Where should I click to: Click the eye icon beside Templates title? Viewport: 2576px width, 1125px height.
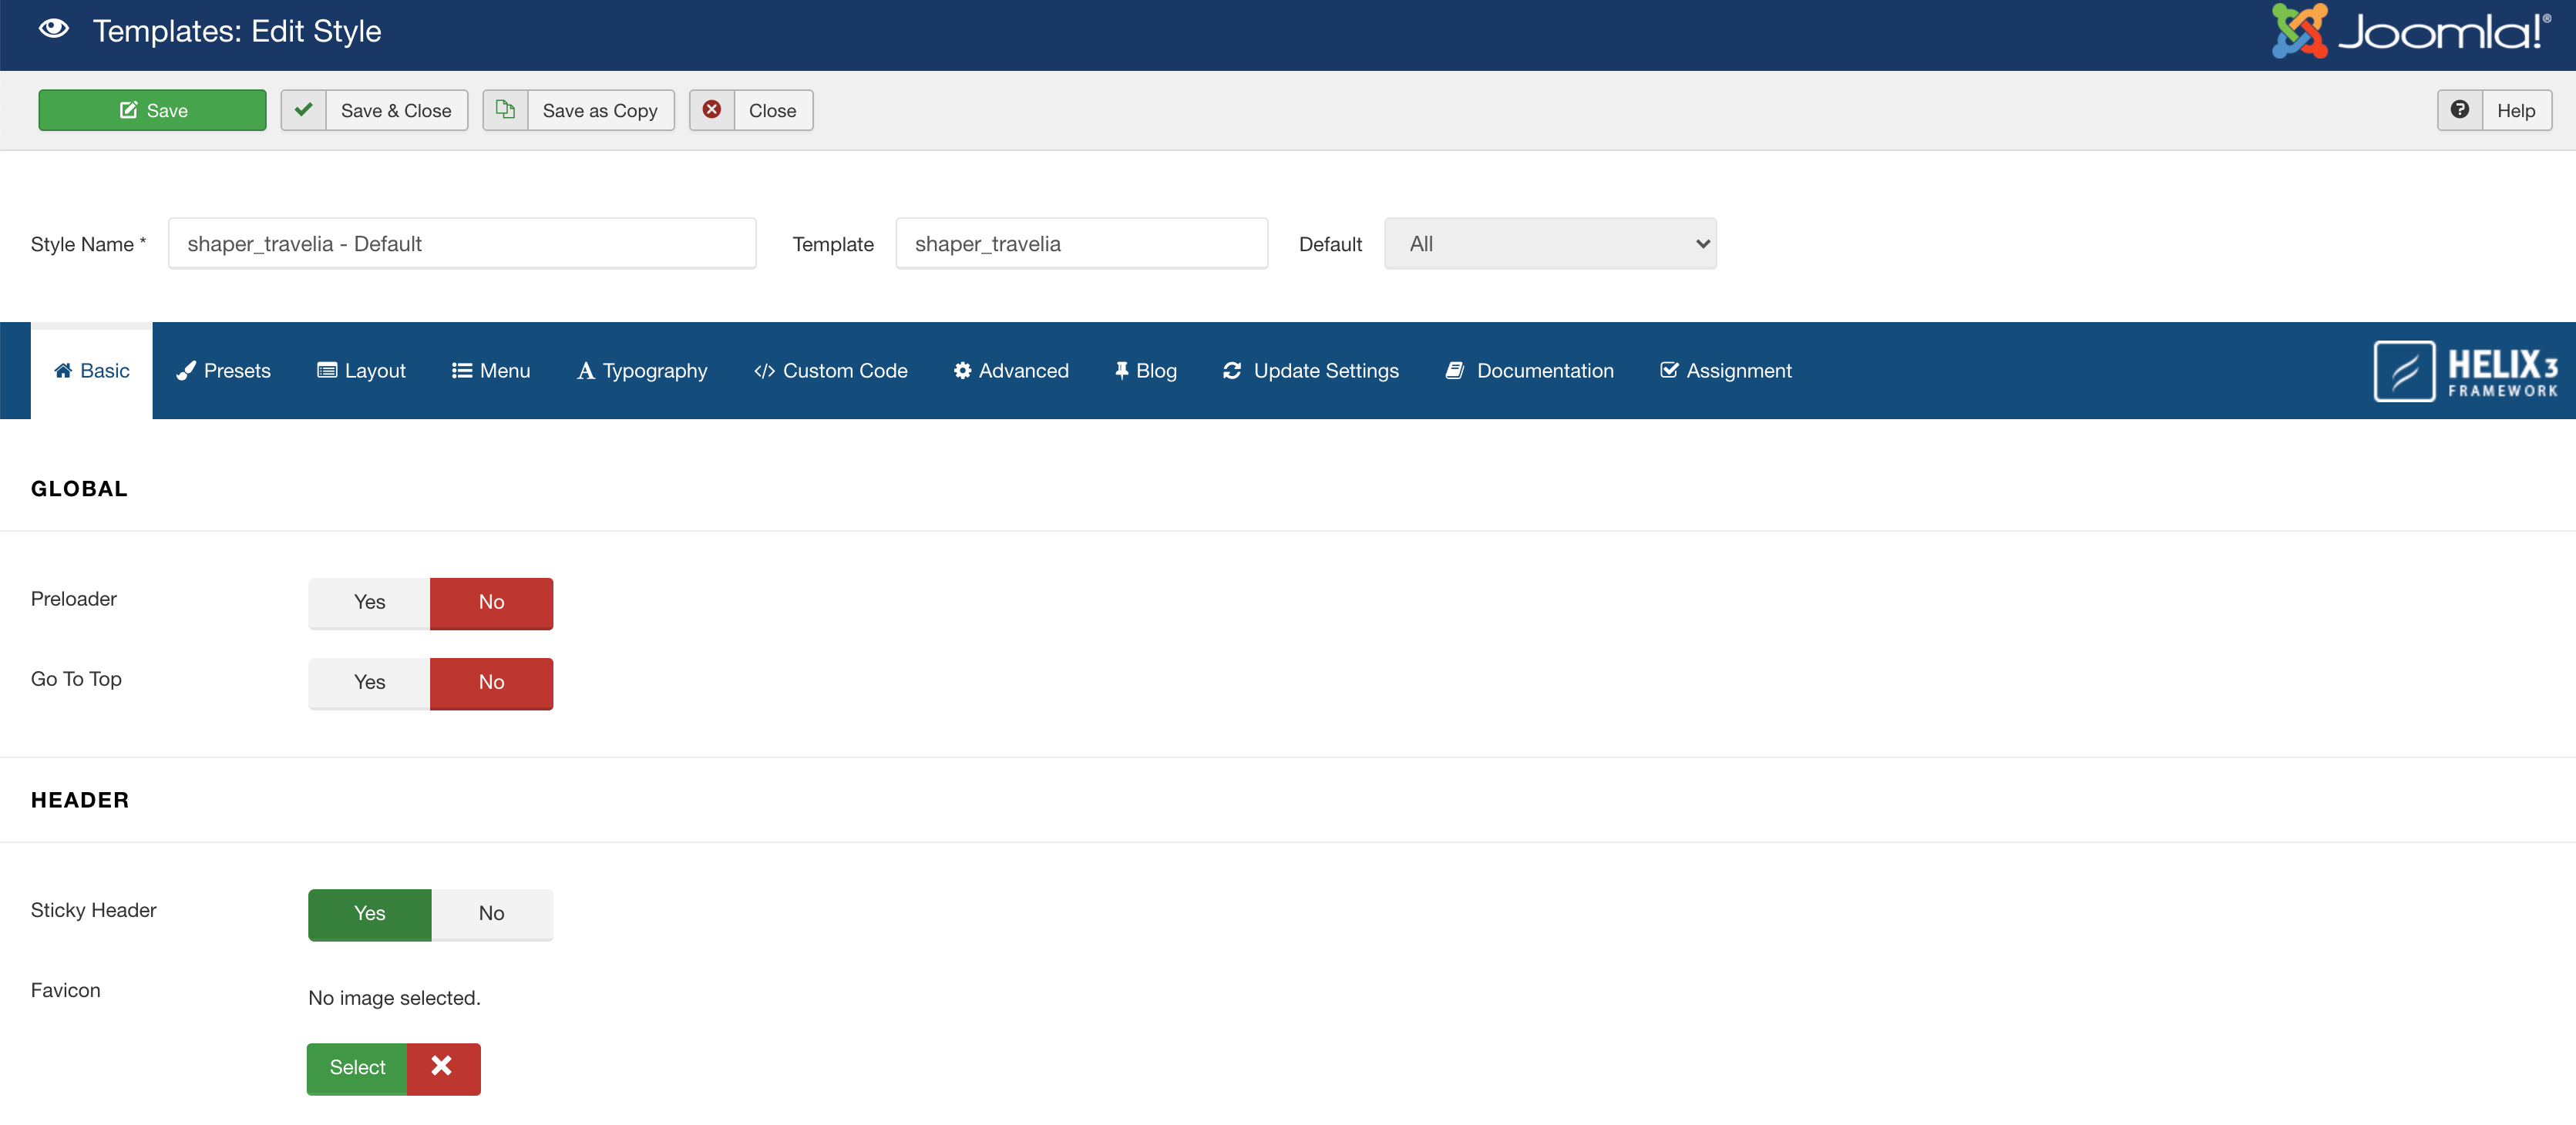(54, 30)
